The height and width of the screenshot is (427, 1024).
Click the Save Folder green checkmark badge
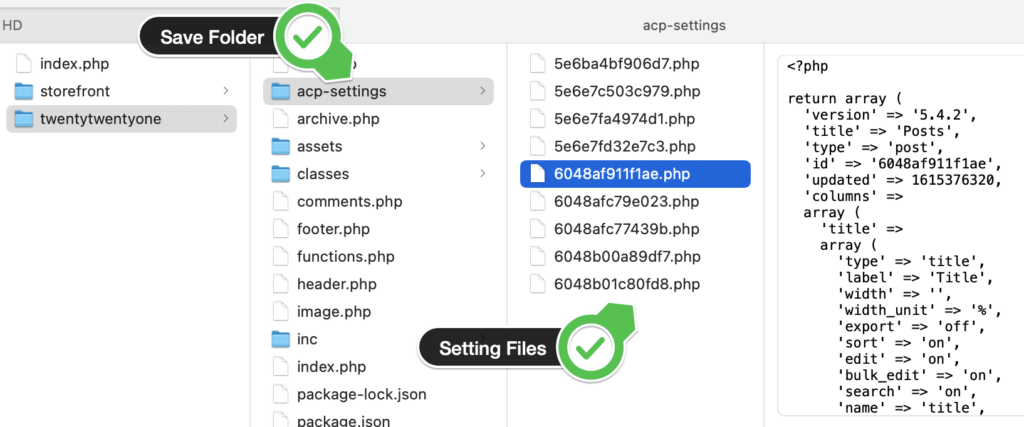[x=311, y=39]
